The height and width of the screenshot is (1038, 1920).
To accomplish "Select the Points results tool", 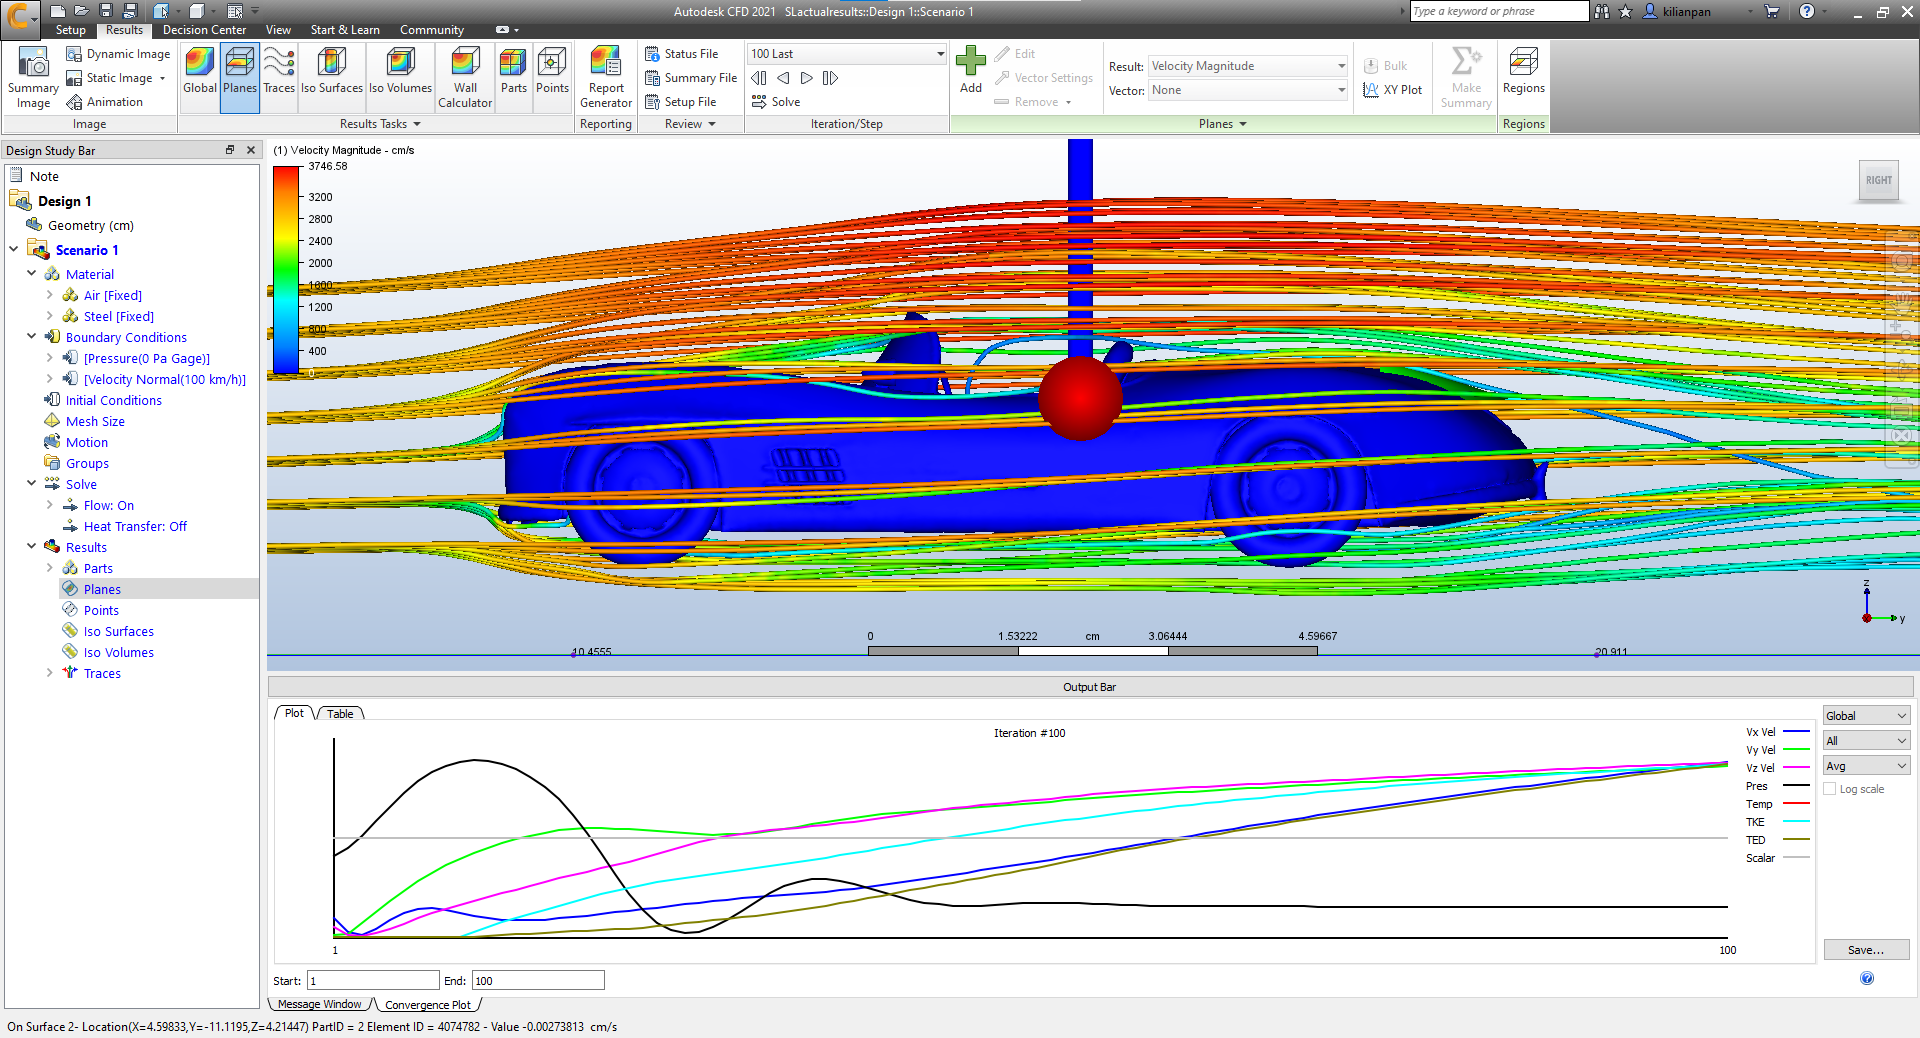I will point(552,71).
